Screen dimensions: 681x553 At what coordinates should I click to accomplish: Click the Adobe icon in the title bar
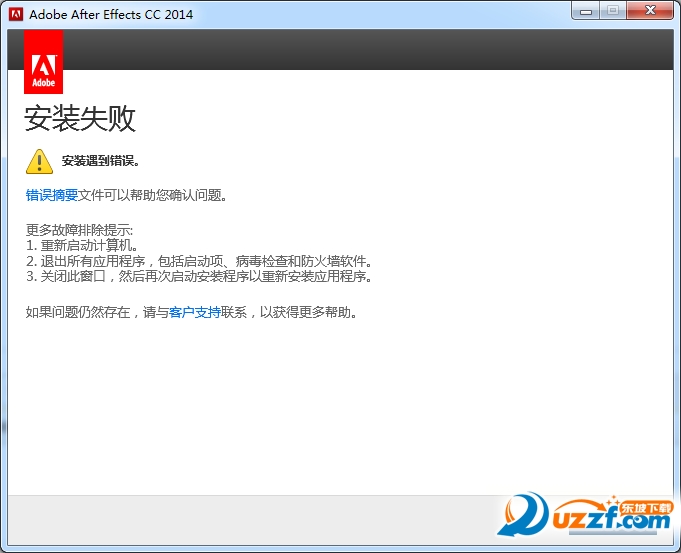click(x=16, y=14)
